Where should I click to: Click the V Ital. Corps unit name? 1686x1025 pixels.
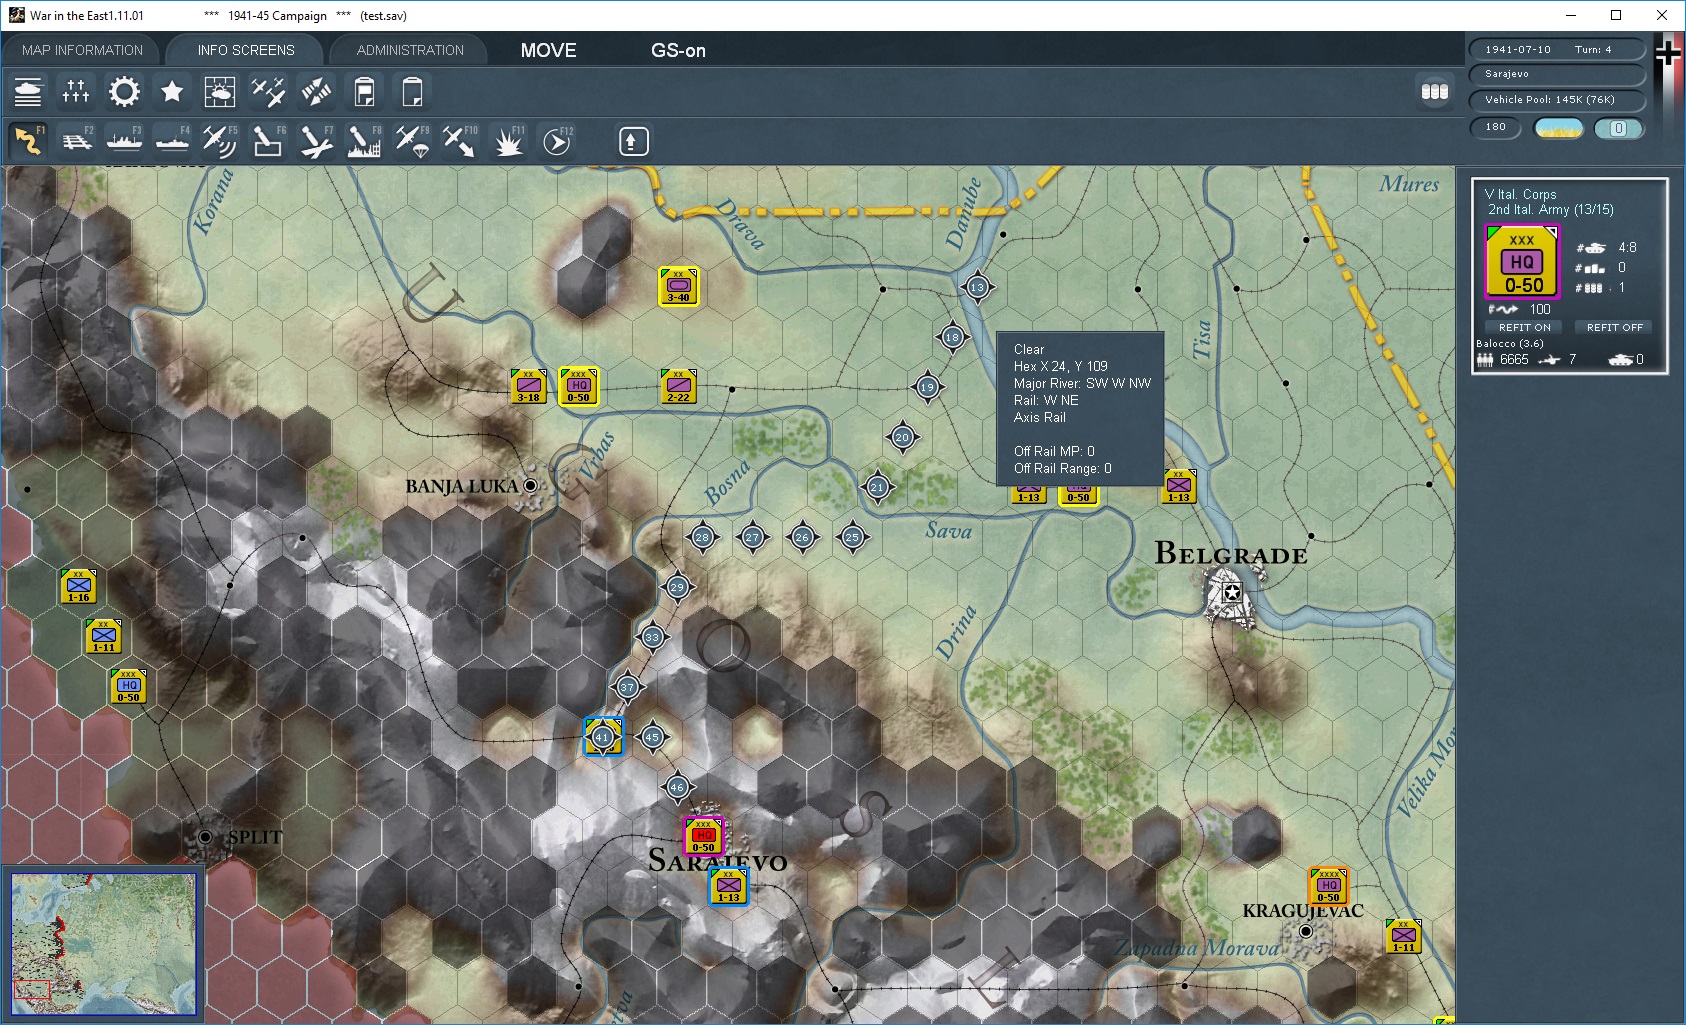(x=1520, y=194)
